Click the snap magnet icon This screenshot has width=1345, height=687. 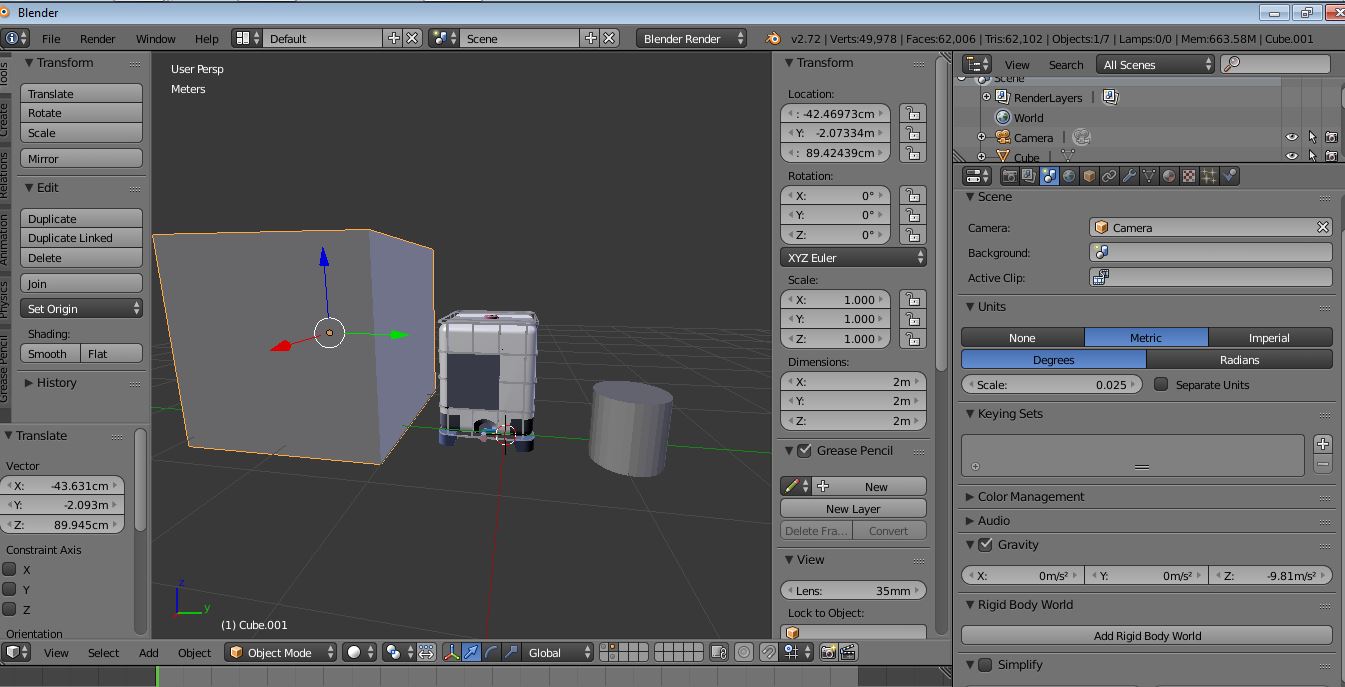coord(768,652)
